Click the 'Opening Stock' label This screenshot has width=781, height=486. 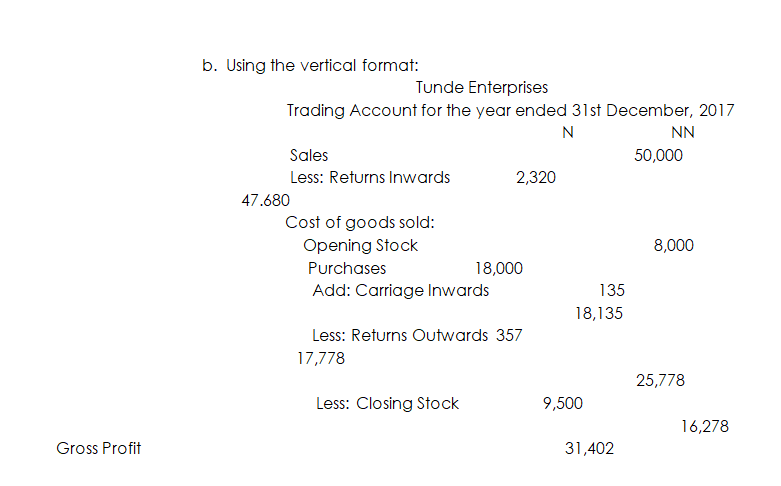[x=360, y=245]
